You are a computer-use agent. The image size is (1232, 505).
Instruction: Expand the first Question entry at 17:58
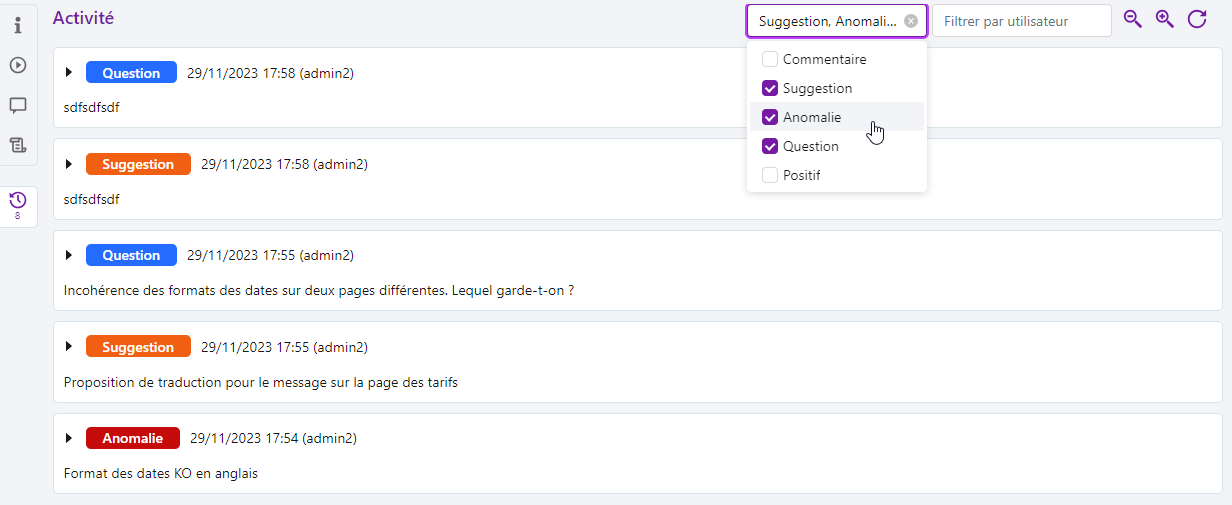click(69, 73)
